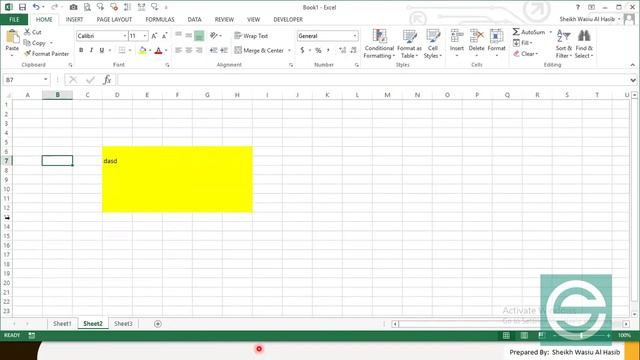Select row 10 header
640x360 pixels.
(x=7, y=189)
